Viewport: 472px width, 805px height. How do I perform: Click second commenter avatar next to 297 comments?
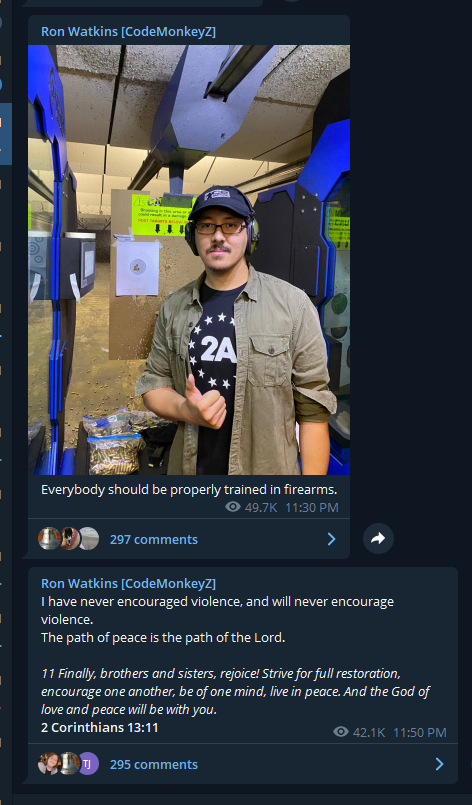pos(69,539)
